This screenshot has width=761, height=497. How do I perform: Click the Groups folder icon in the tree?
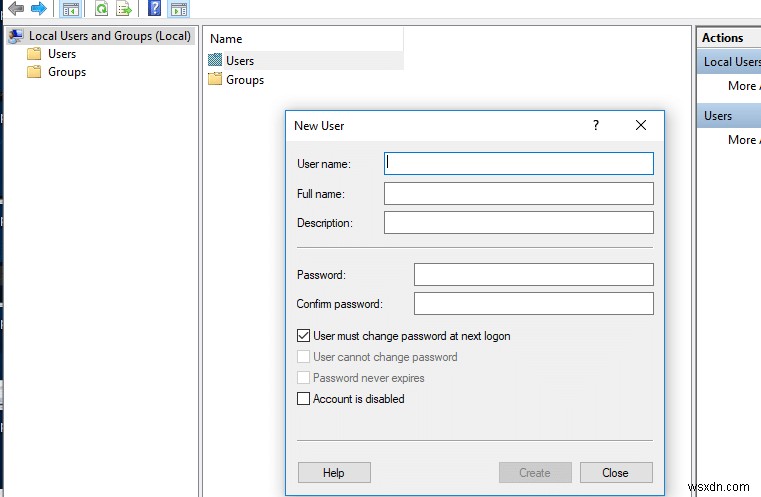34,72
